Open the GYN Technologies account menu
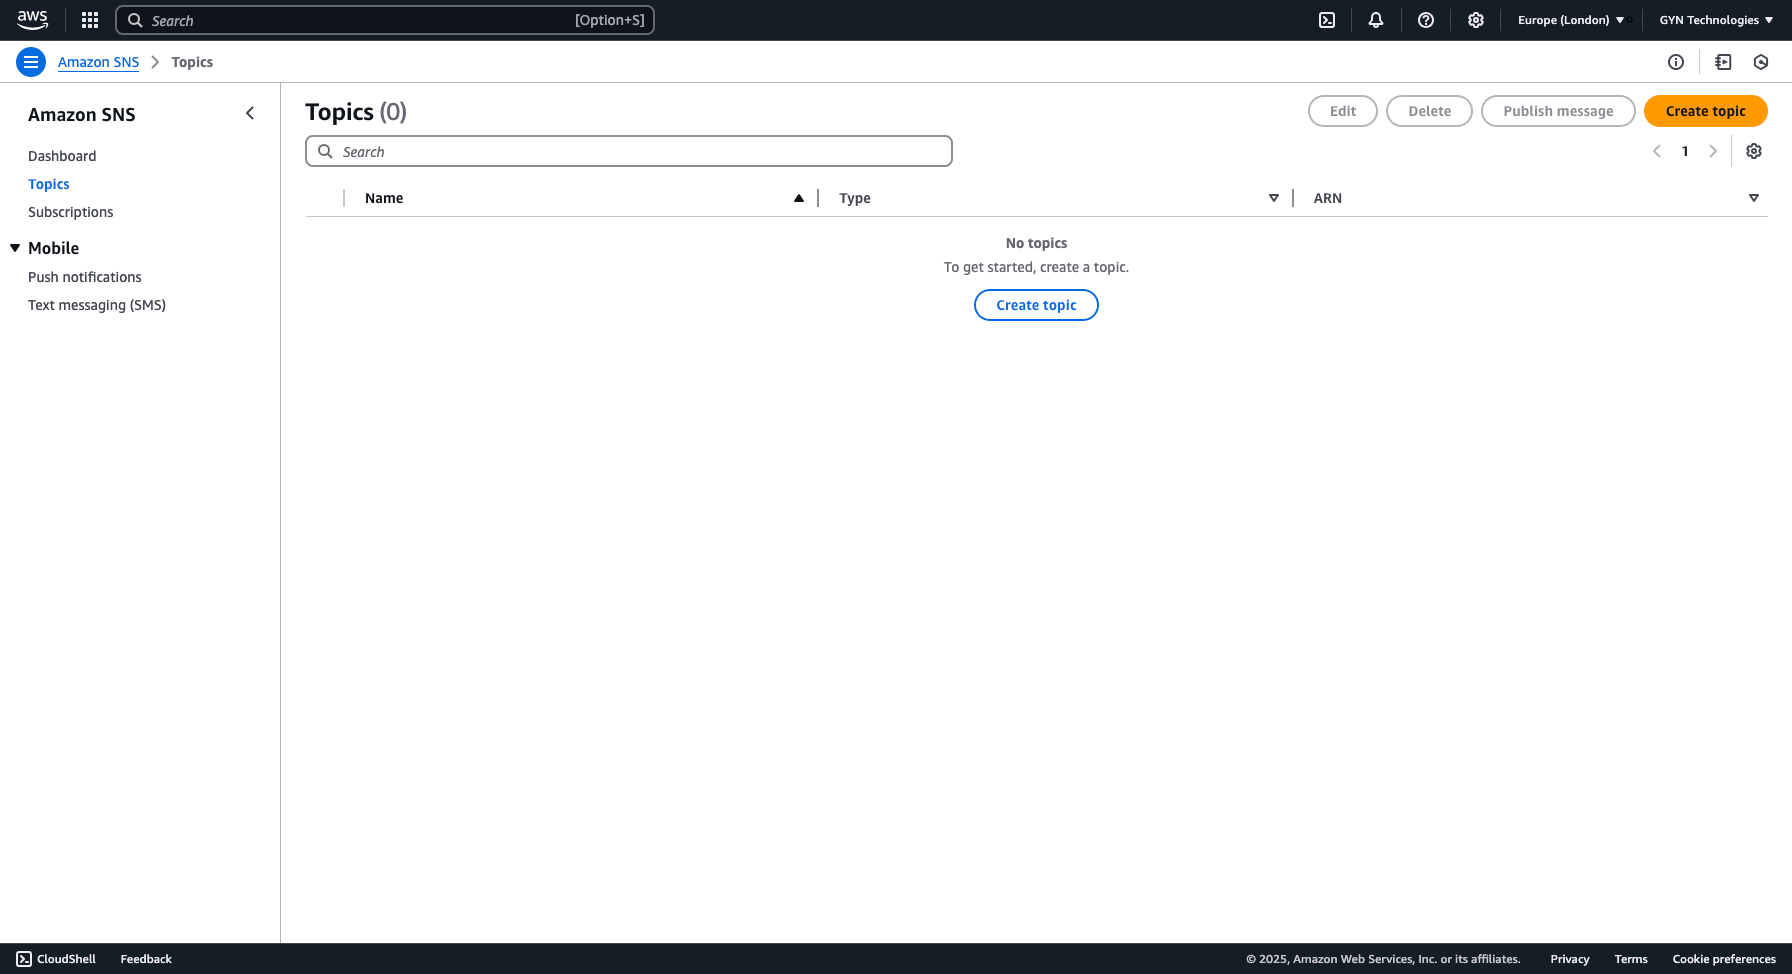The width and height of the screenshot is (1792, 974). pos(1716,20)
